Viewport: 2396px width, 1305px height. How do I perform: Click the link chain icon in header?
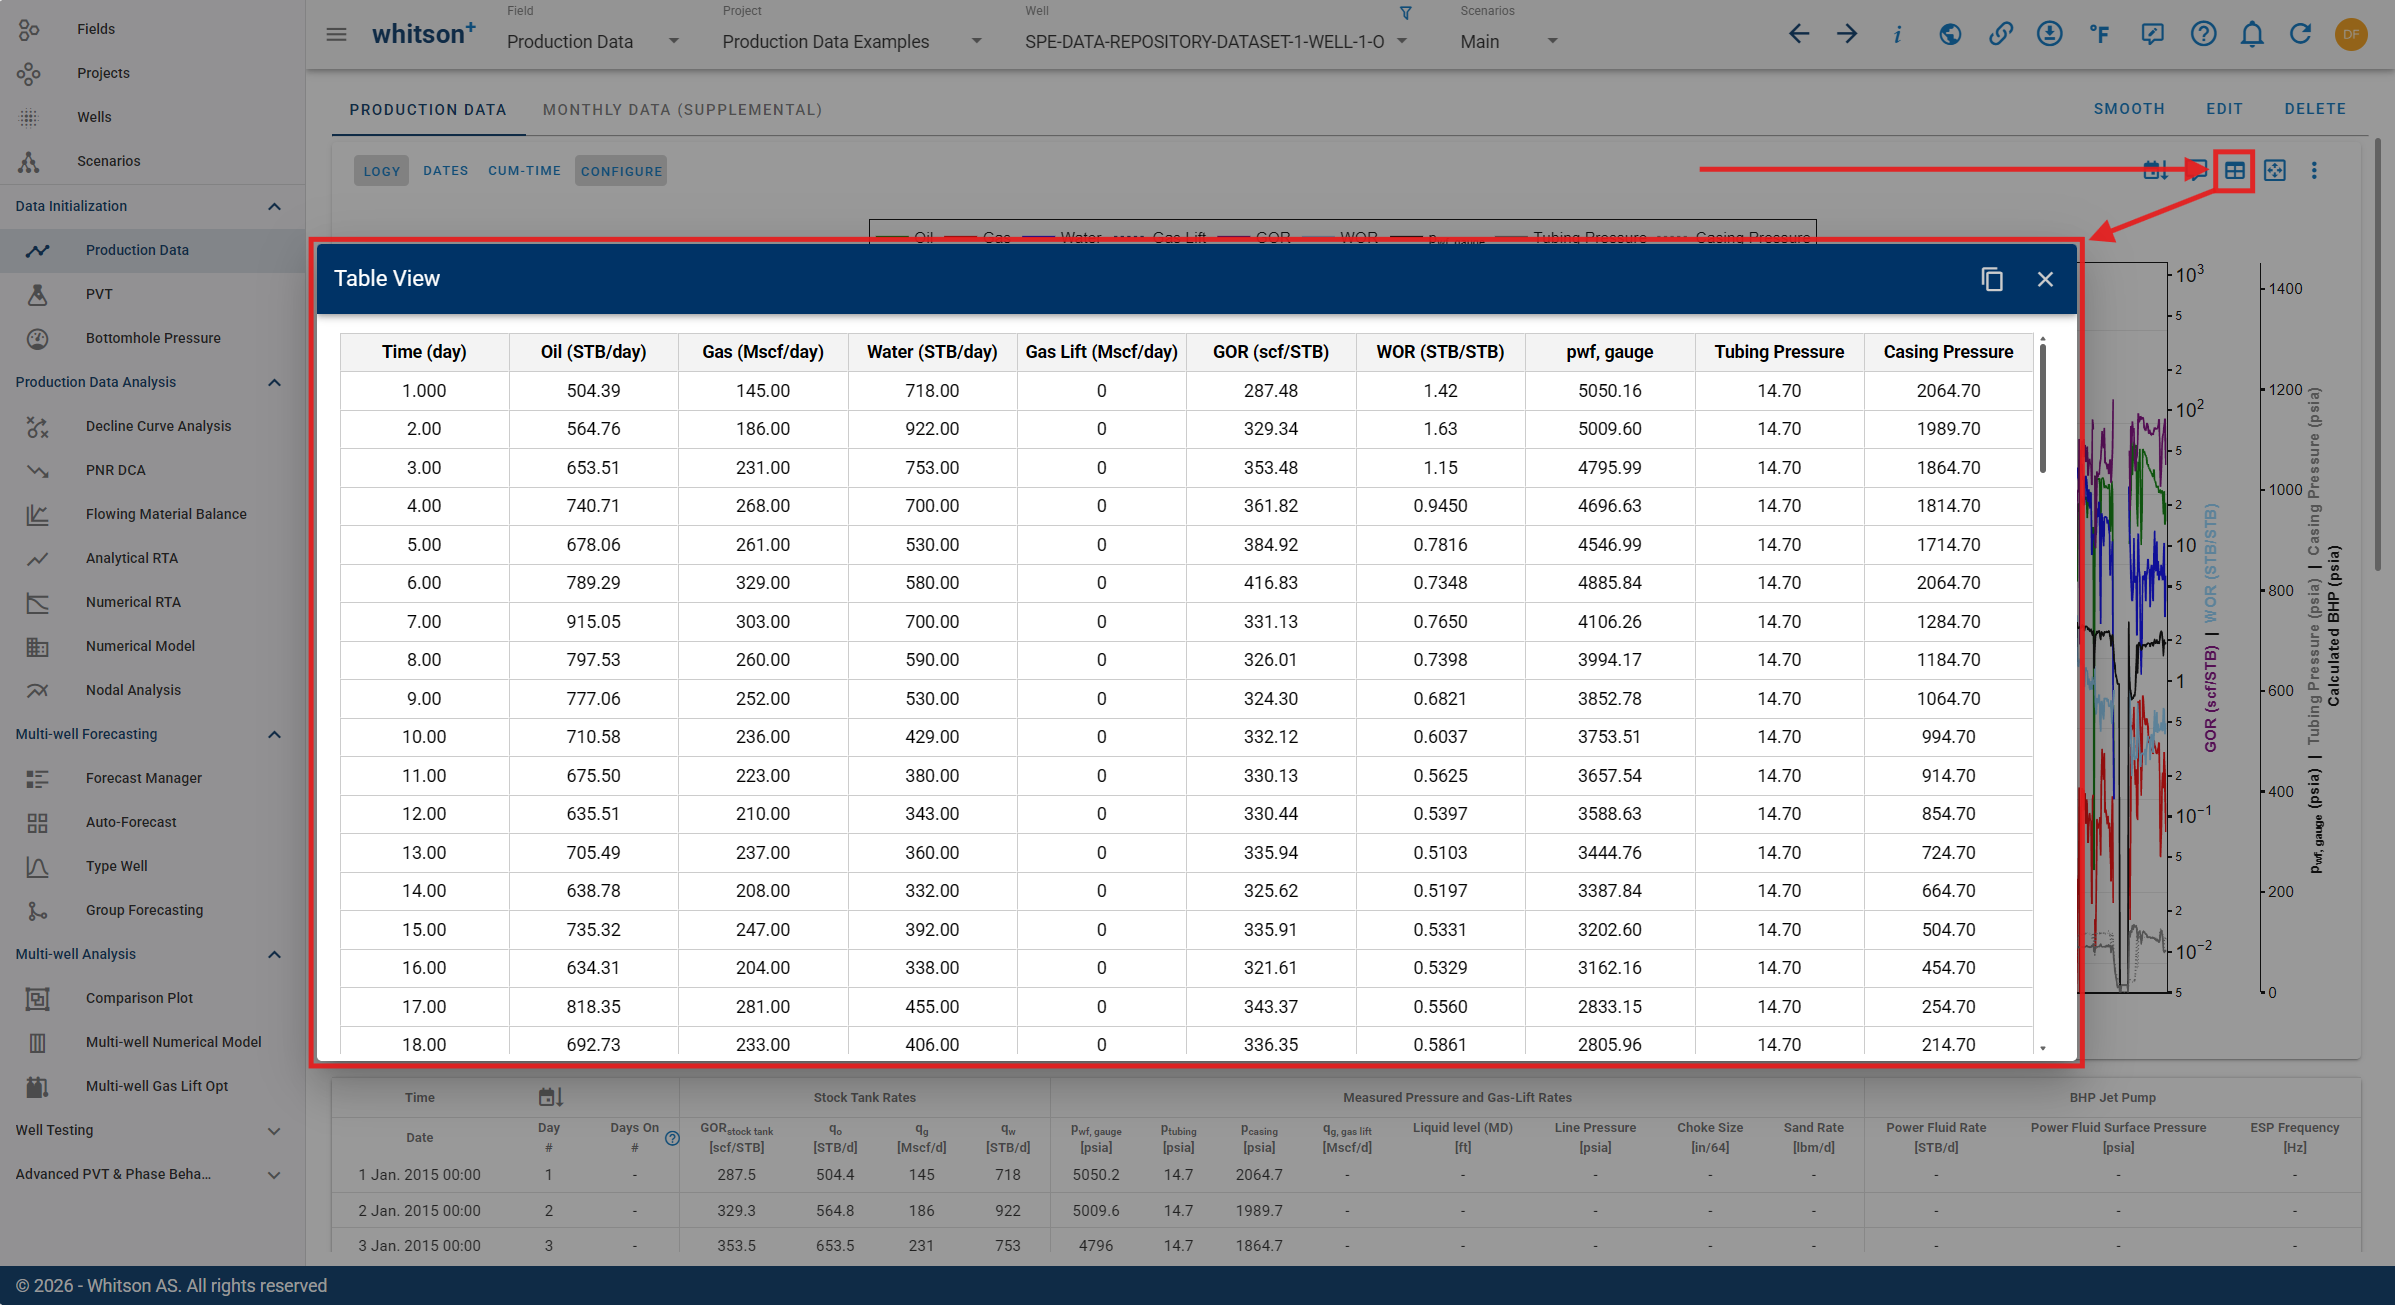point(2000,35)
